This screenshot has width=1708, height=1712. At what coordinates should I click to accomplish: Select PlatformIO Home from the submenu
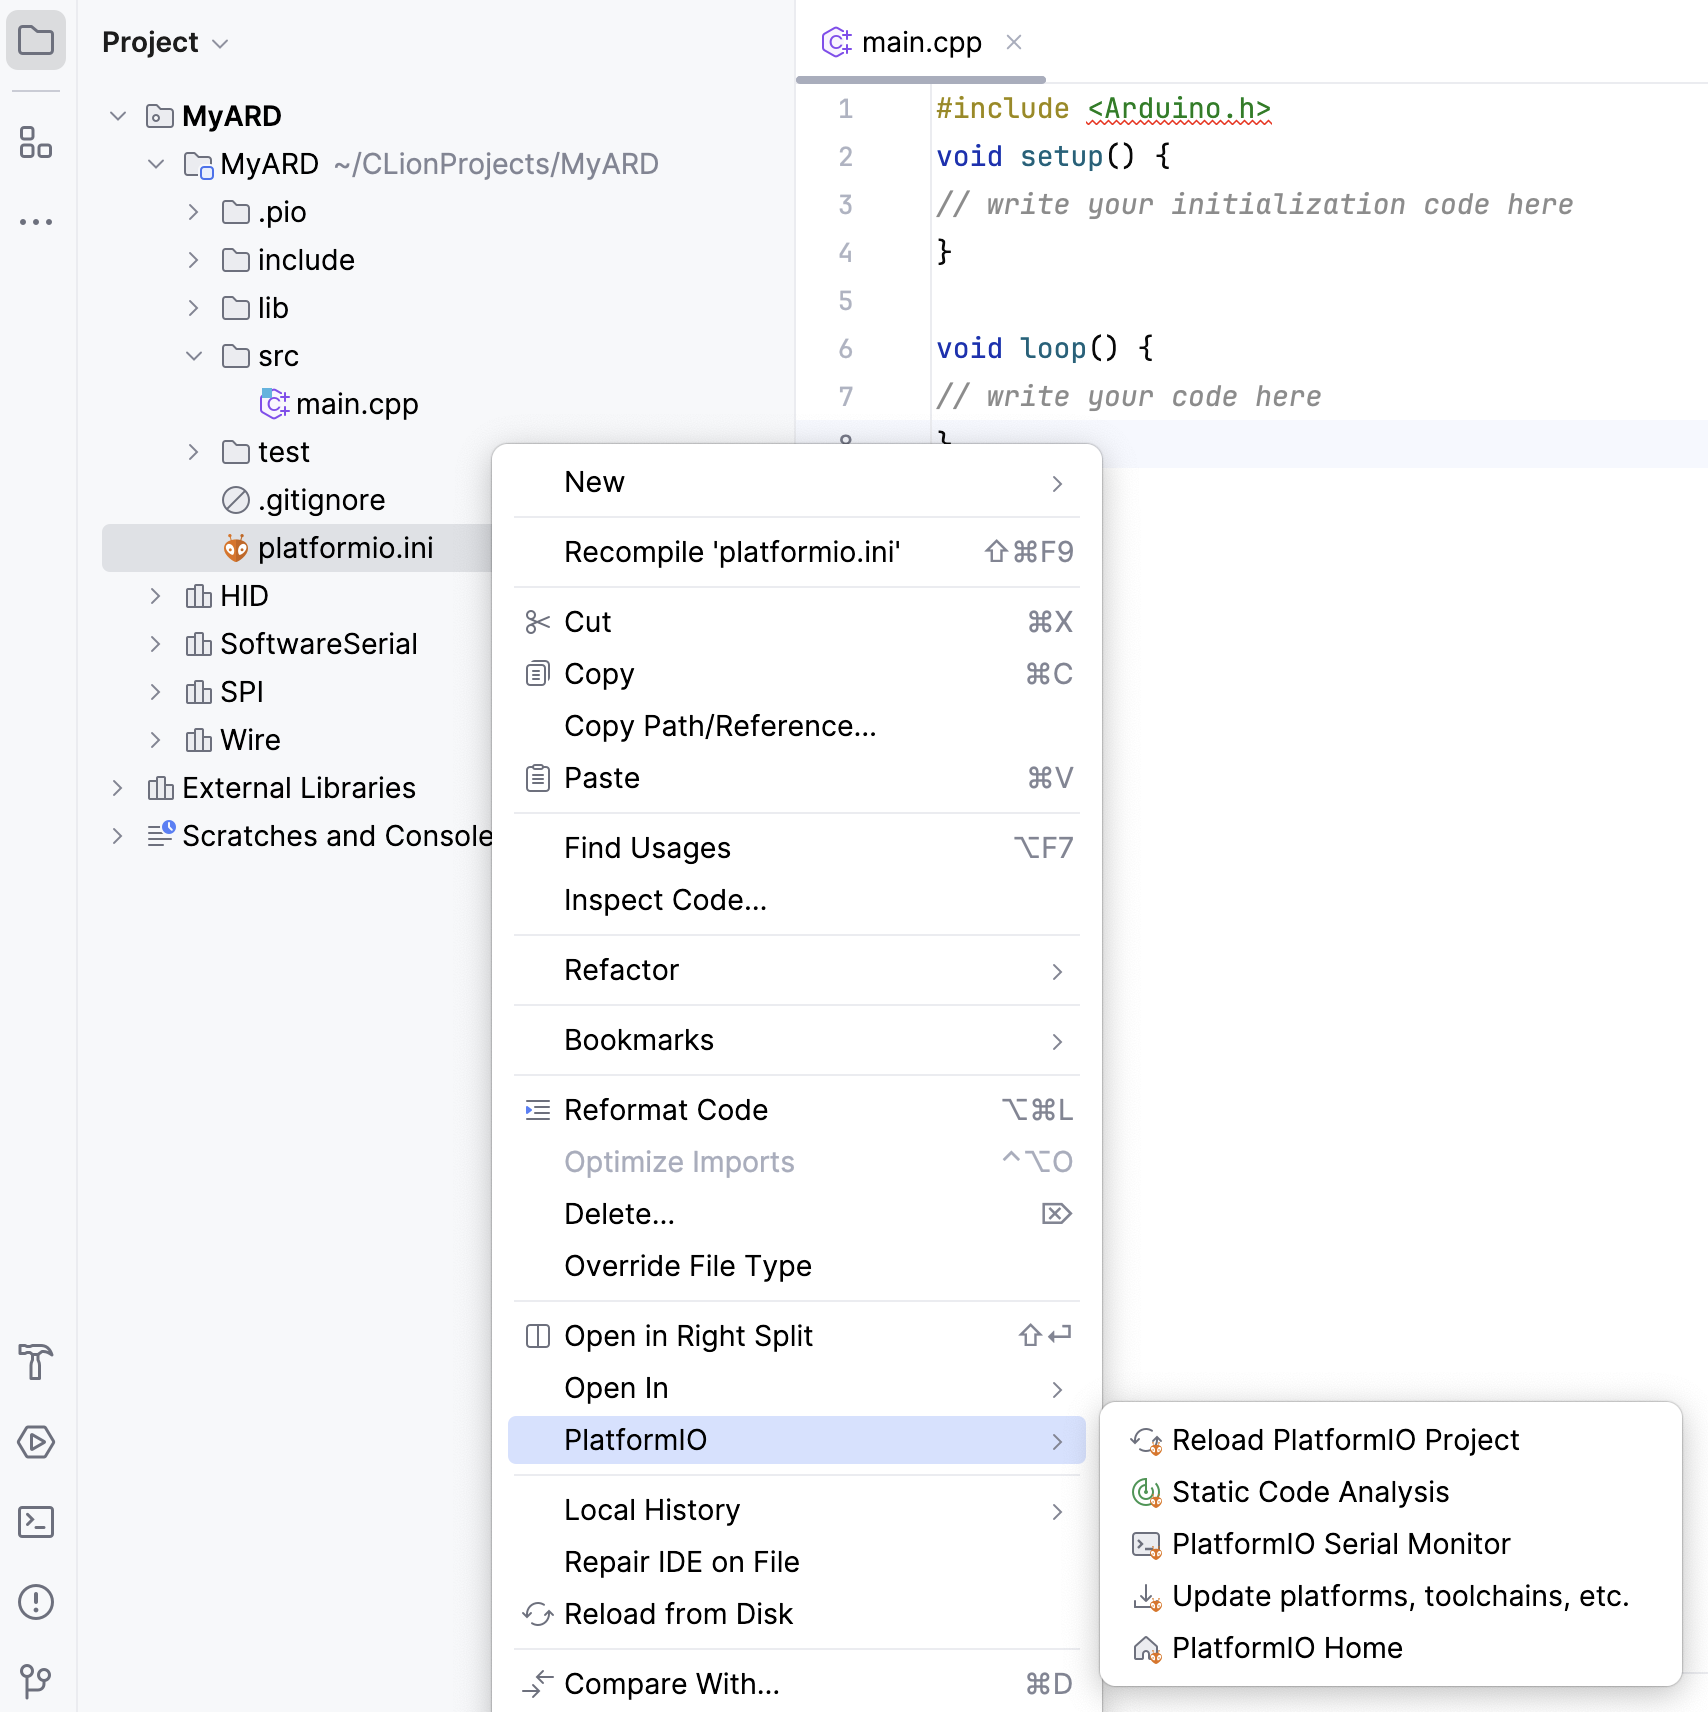point(1287,1648)
